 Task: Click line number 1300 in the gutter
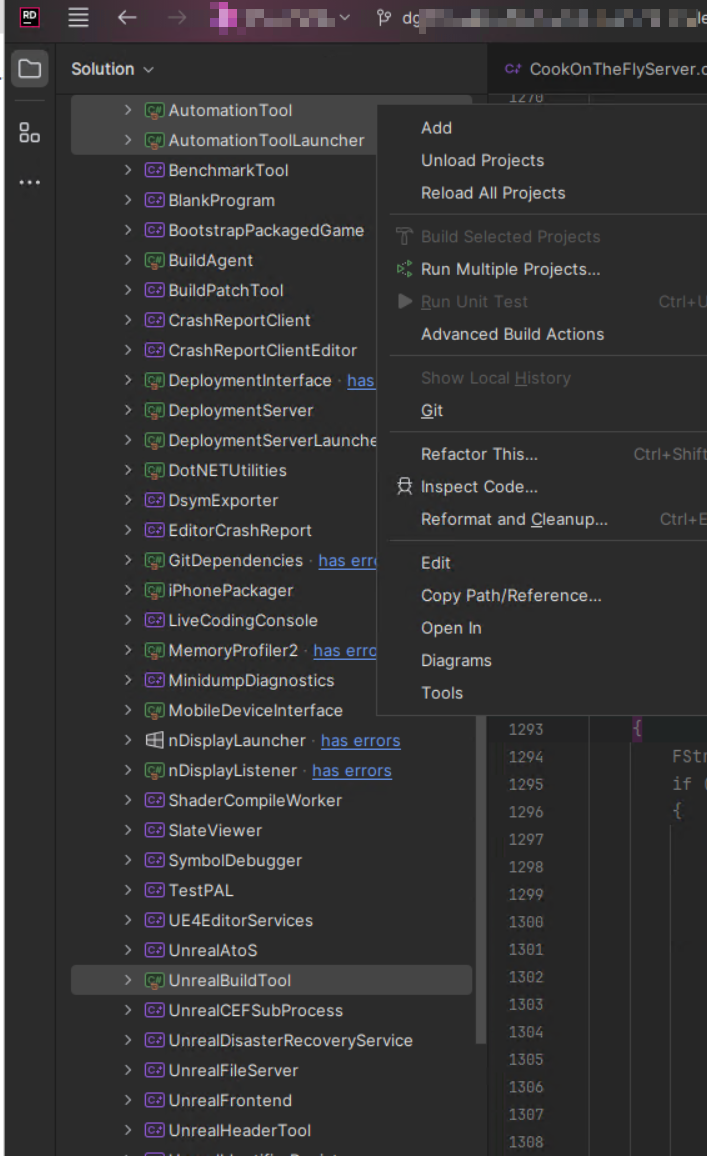[x=526, y=922]
